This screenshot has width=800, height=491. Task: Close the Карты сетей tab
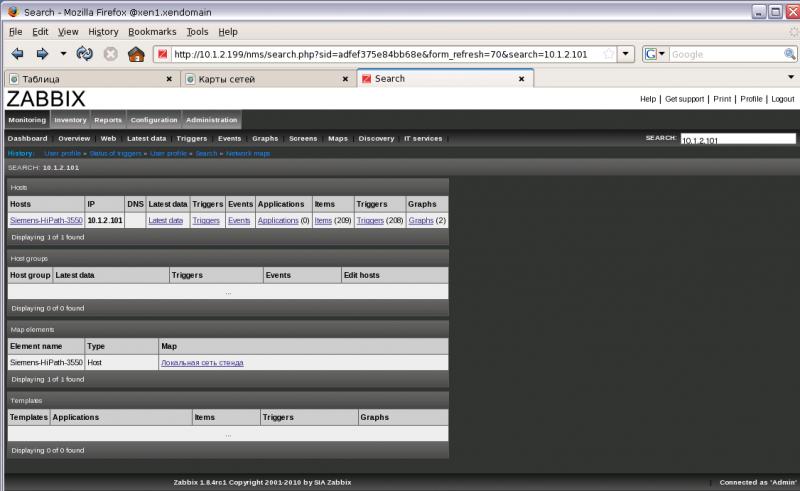tap(345, 79)
